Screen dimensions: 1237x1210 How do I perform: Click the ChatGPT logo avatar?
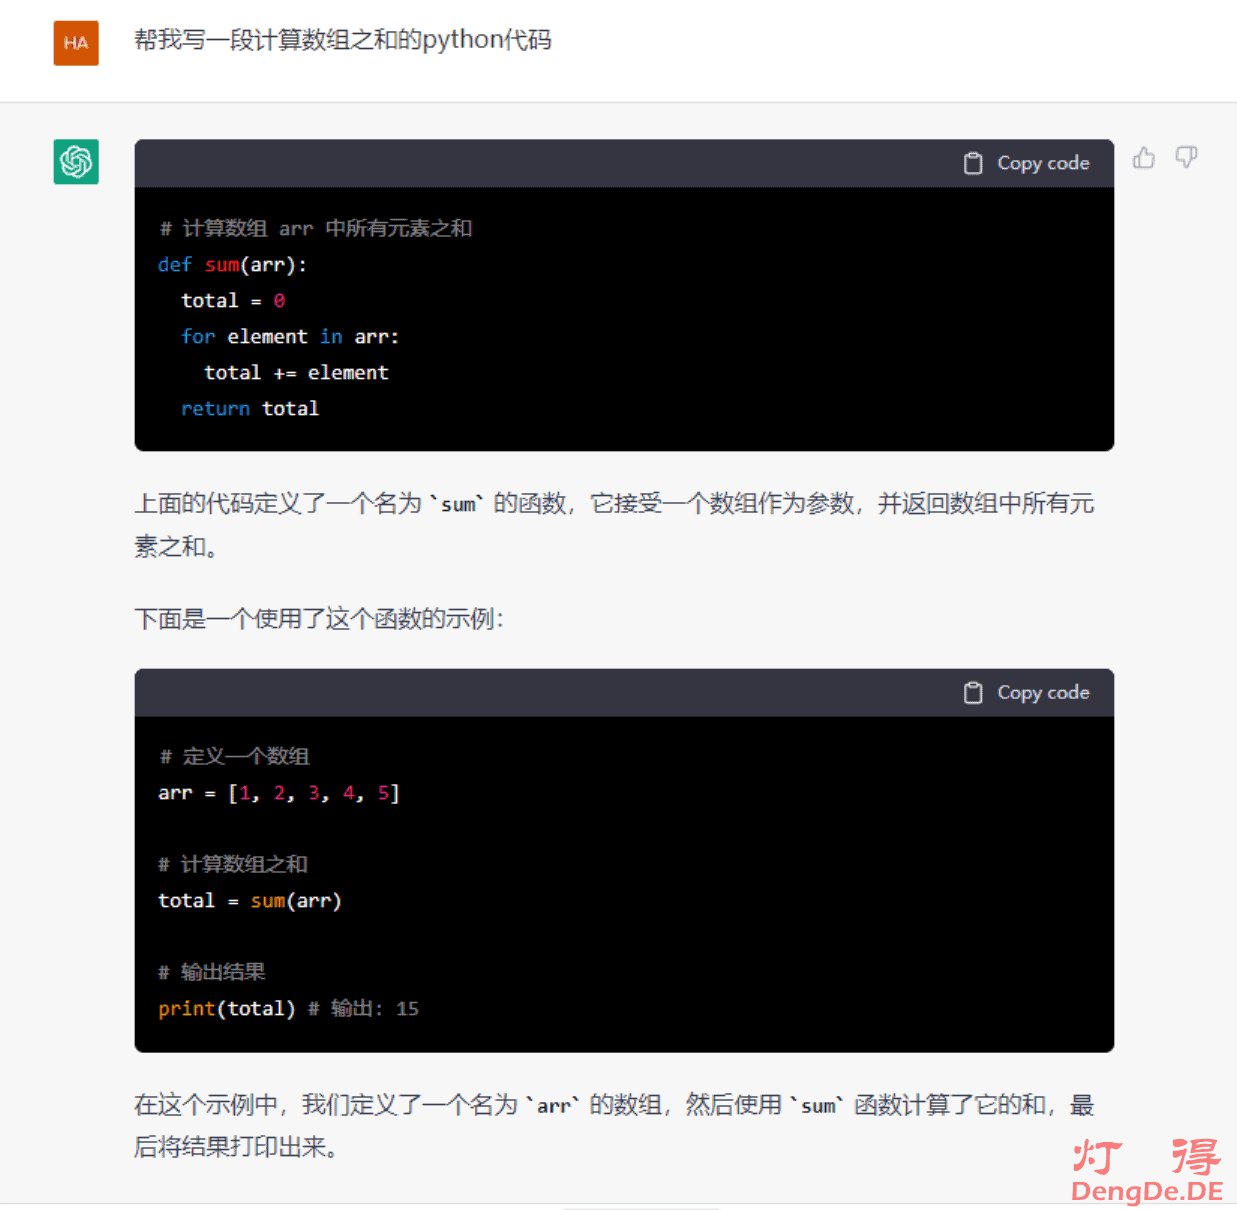pos(76,162)
